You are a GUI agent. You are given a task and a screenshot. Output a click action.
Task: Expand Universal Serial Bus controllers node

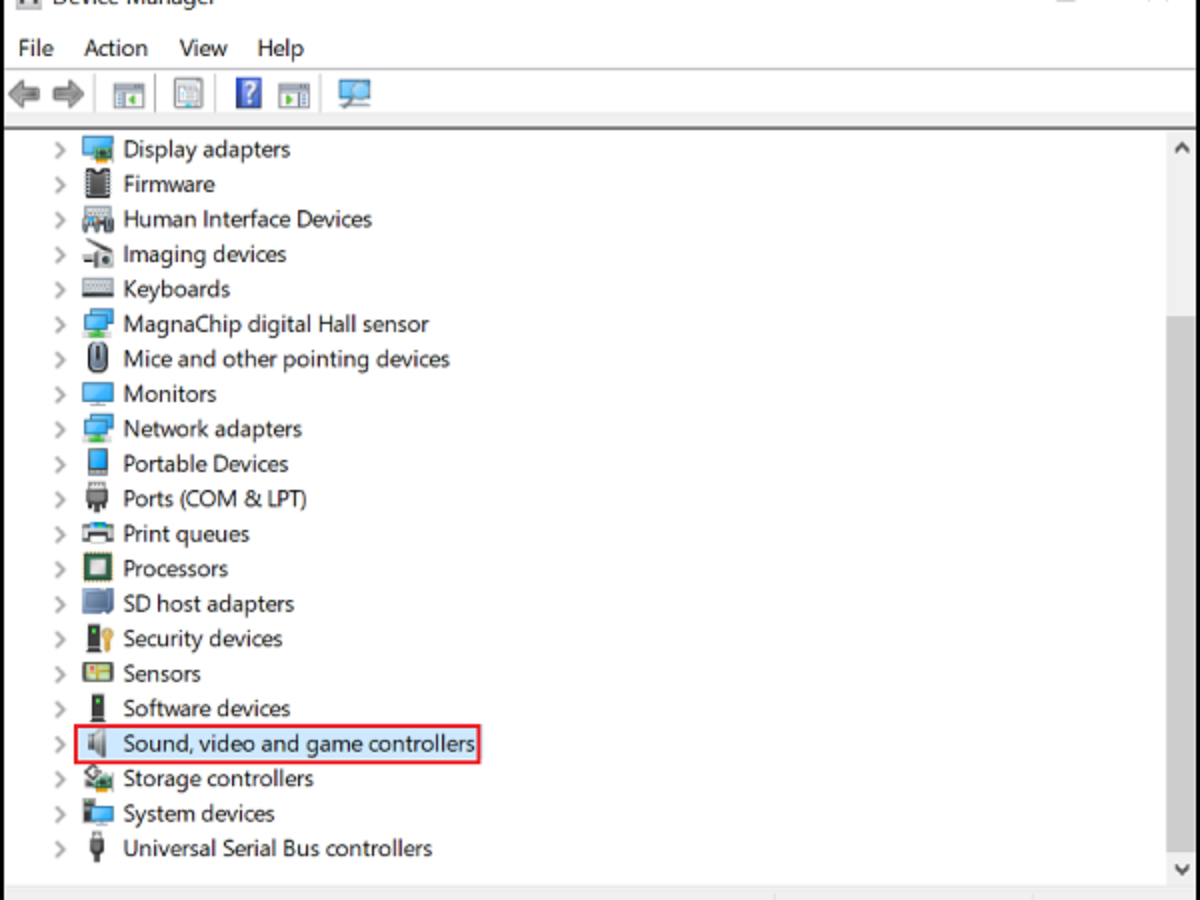click(x=60, y=849)
